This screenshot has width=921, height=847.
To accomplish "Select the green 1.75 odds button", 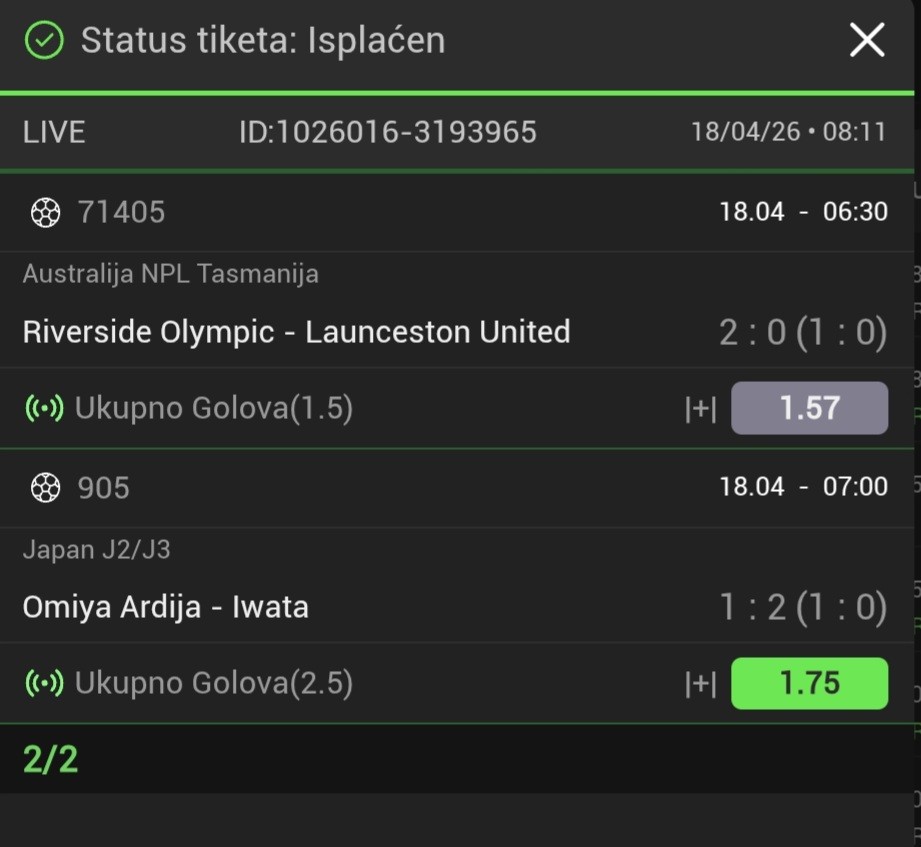I will tap(809, 683).
